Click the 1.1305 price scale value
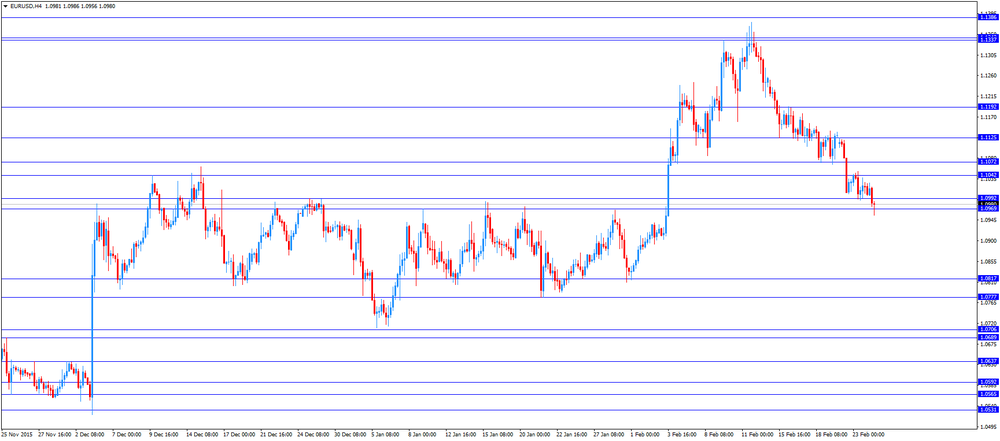1000x441 pixels. point(989,56)
